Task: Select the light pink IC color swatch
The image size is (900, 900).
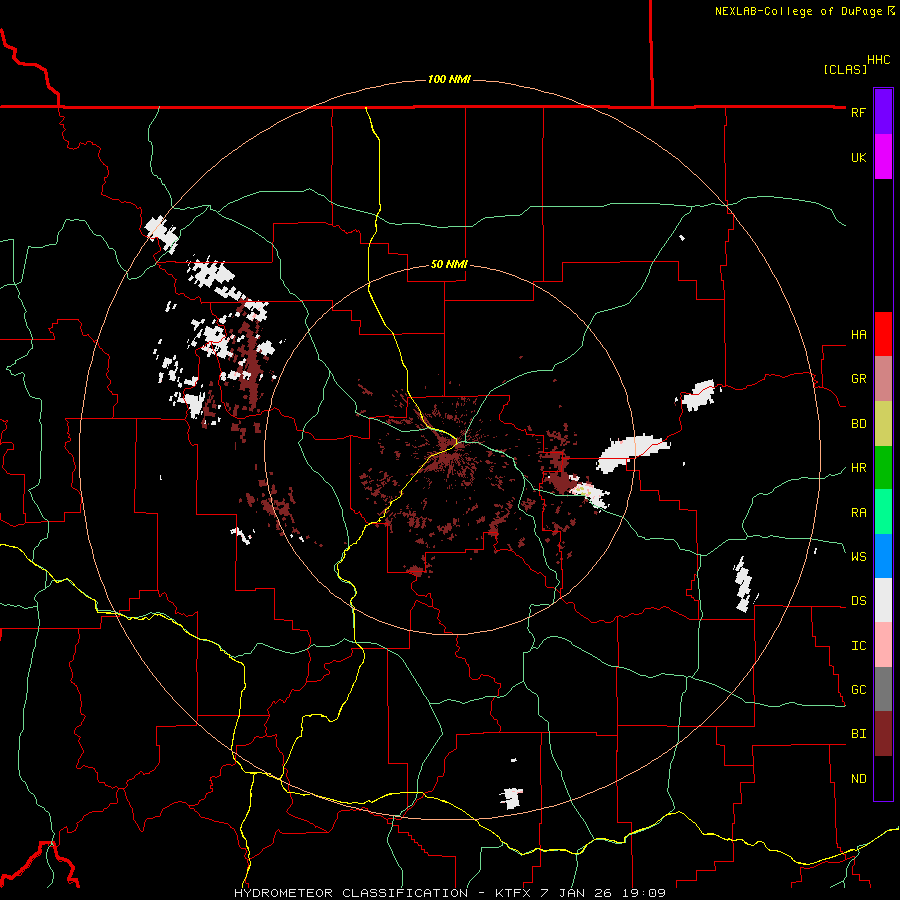Action: click(x=883, y=645)
